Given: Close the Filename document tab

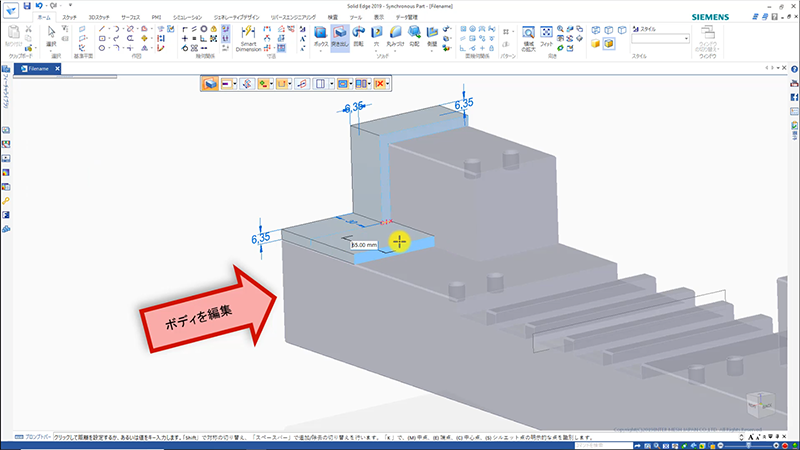Looking at the screenshot, I should click(57, 68).
